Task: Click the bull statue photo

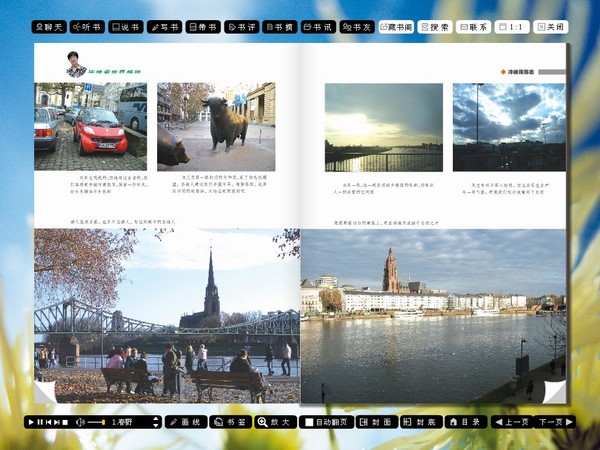Action: pyautogui.click(x=216, y=127)
